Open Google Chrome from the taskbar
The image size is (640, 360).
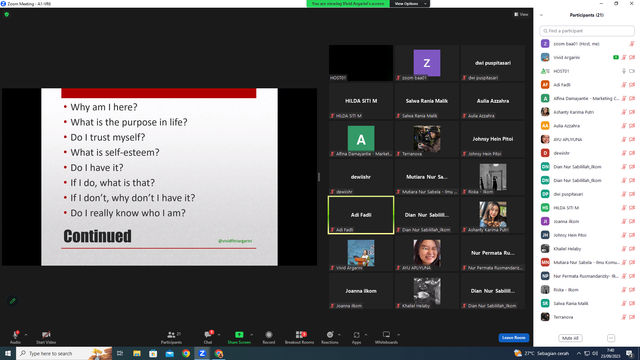186,353
